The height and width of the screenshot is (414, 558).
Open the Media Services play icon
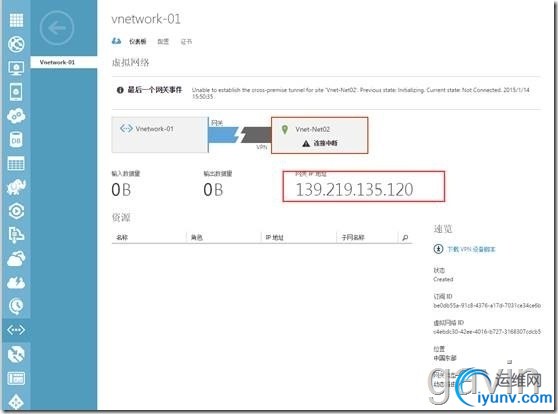16,211
